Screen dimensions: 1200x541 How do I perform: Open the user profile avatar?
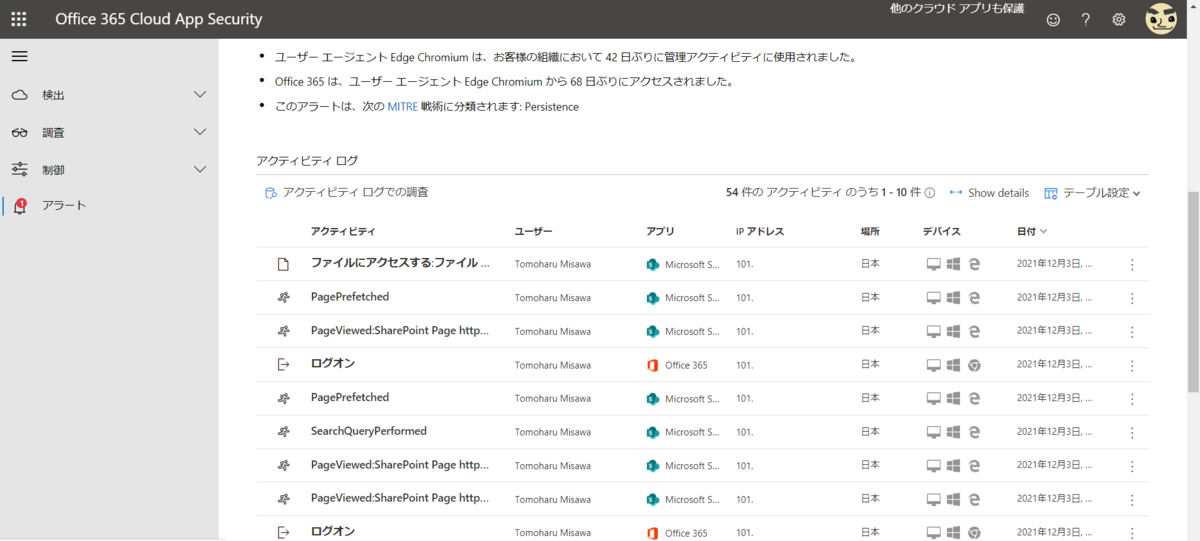(1160, 18)
